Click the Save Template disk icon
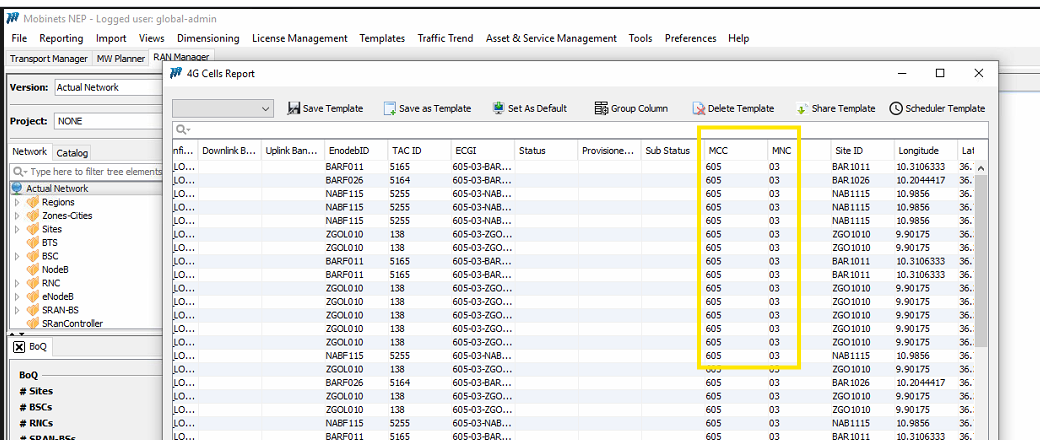The width and height of the screenshot is (1040, 440). click(294, 108)
